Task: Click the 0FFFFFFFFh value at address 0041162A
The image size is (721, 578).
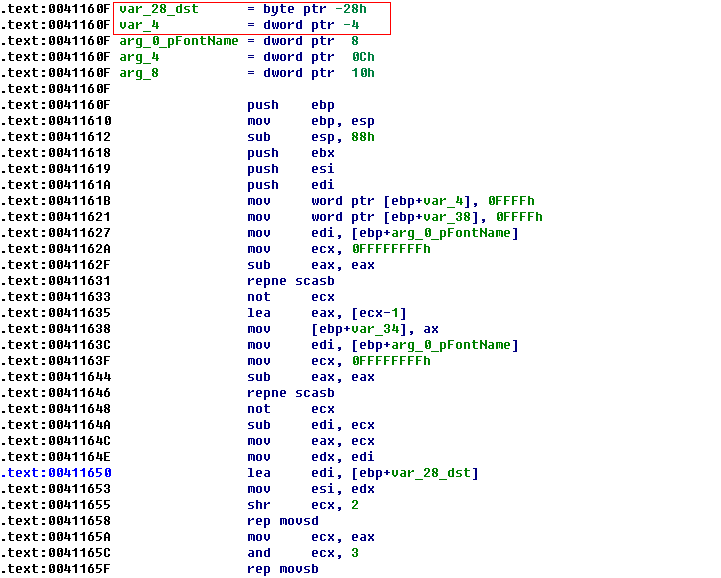Action: coord(391,249)
